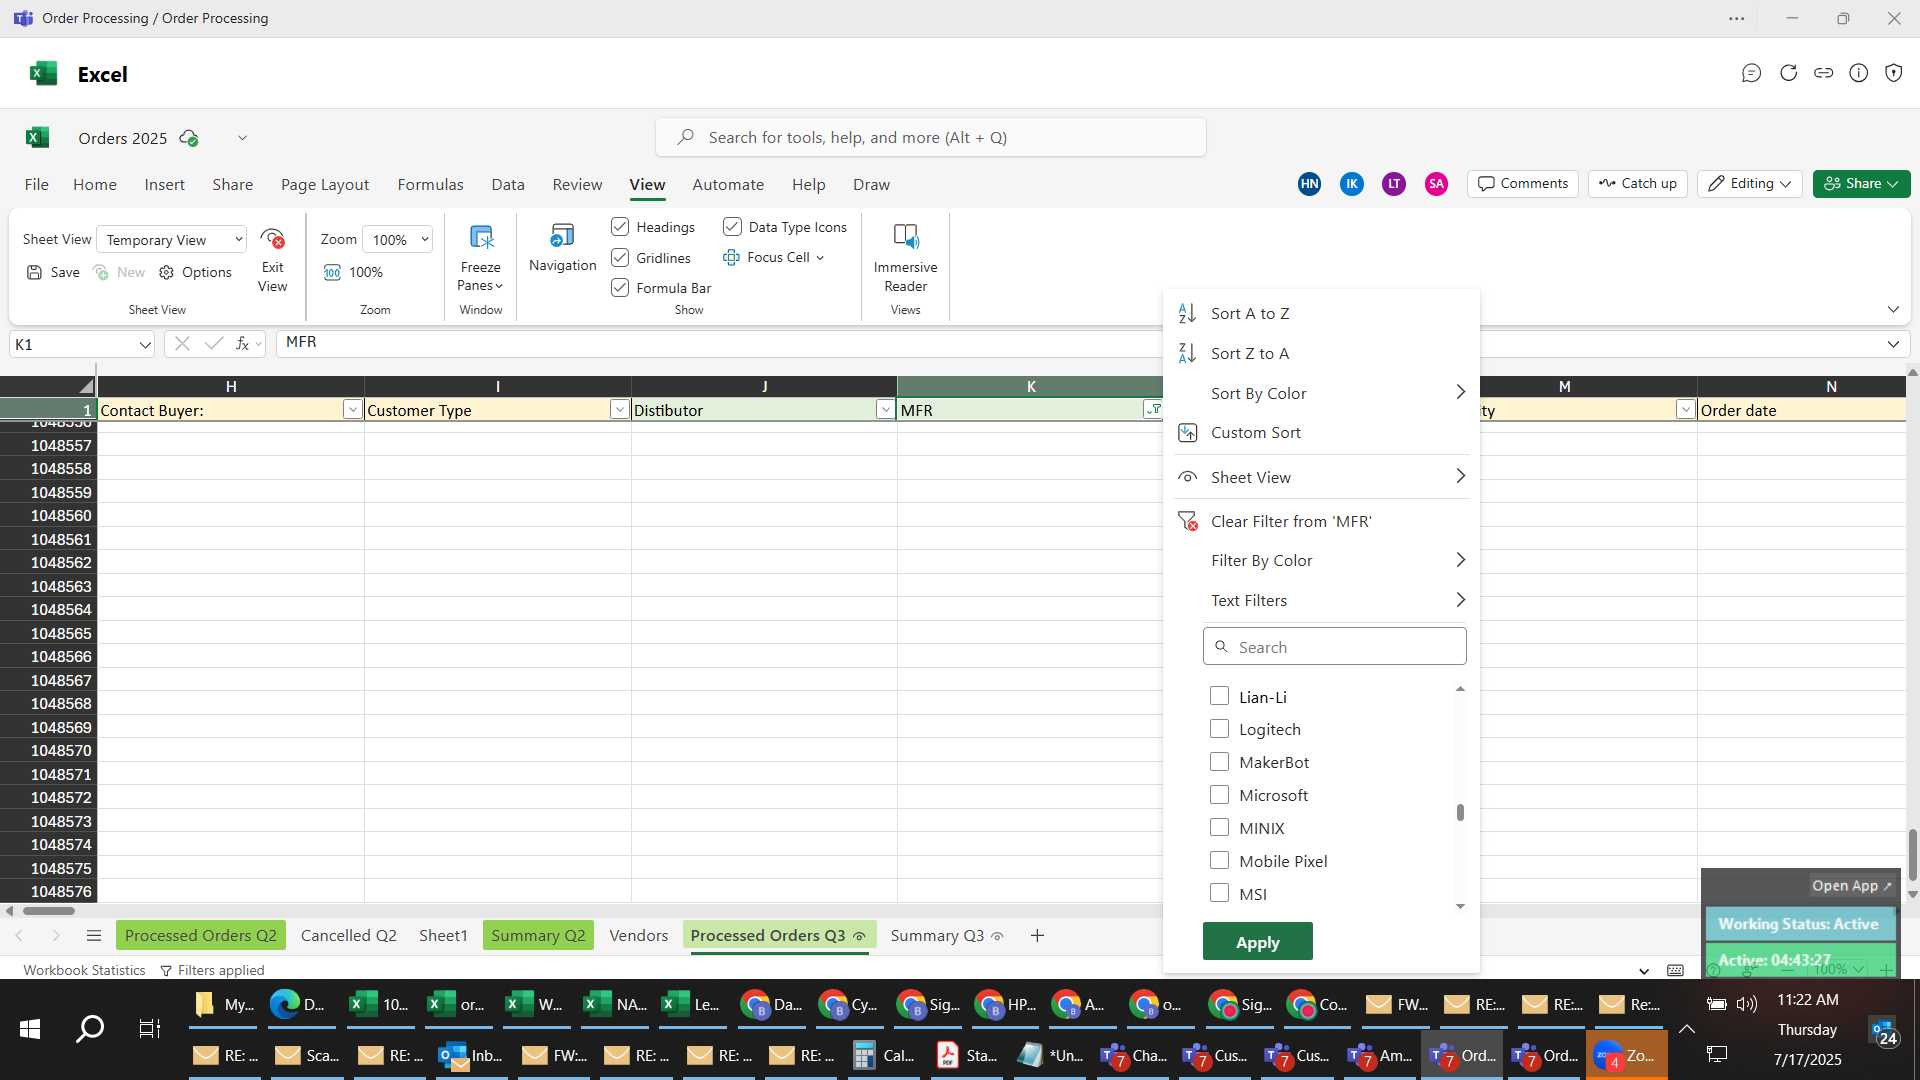Click Sort A to Z icon

1187,313
